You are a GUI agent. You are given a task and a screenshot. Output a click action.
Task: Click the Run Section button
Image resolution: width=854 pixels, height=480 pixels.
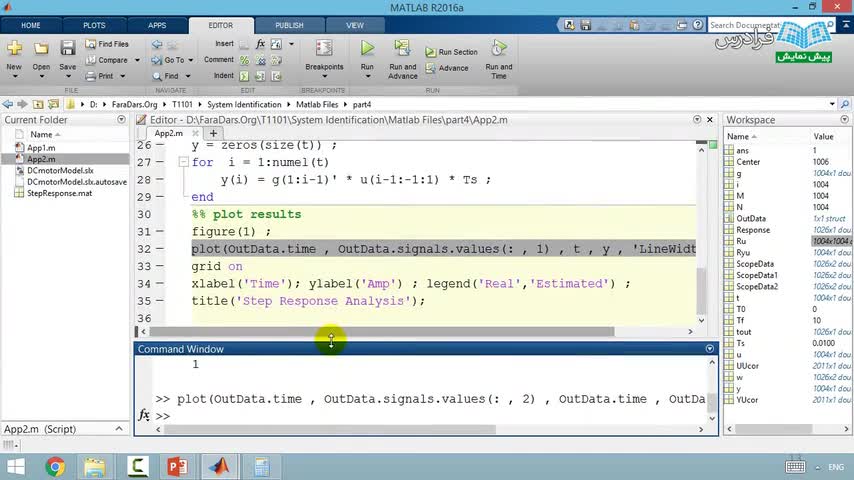(x=452, y=52)
